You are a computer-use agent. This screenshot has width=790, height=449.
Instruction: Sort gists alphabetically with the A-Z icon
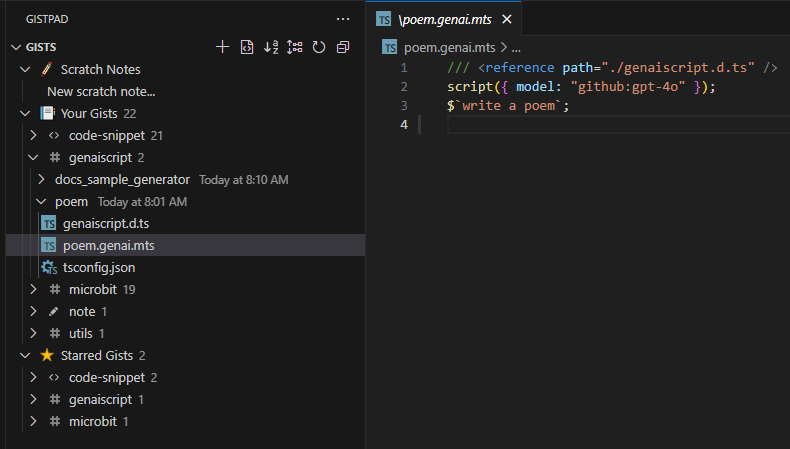(x=271, y=47)
